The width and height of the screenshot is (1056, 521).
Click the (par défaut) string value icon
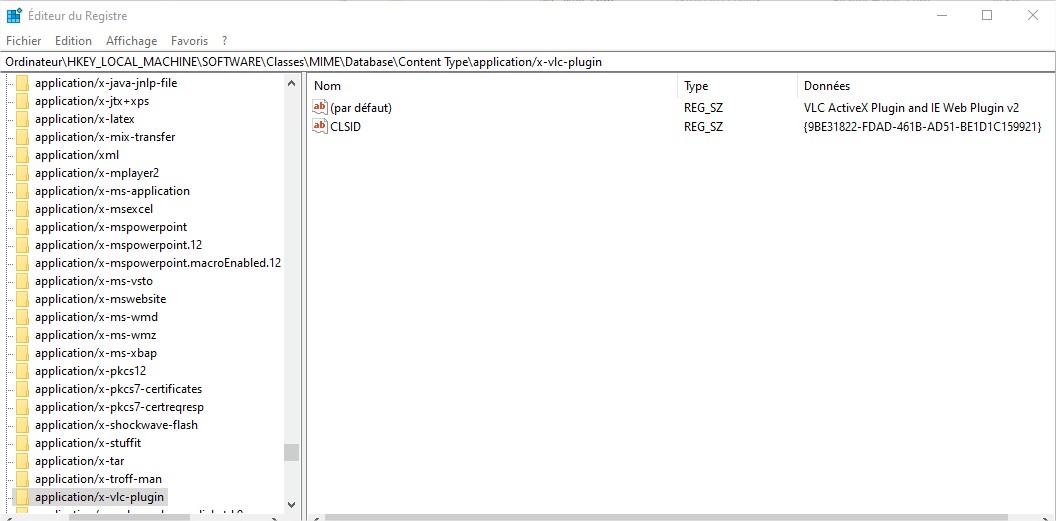(x=320, y=107)
